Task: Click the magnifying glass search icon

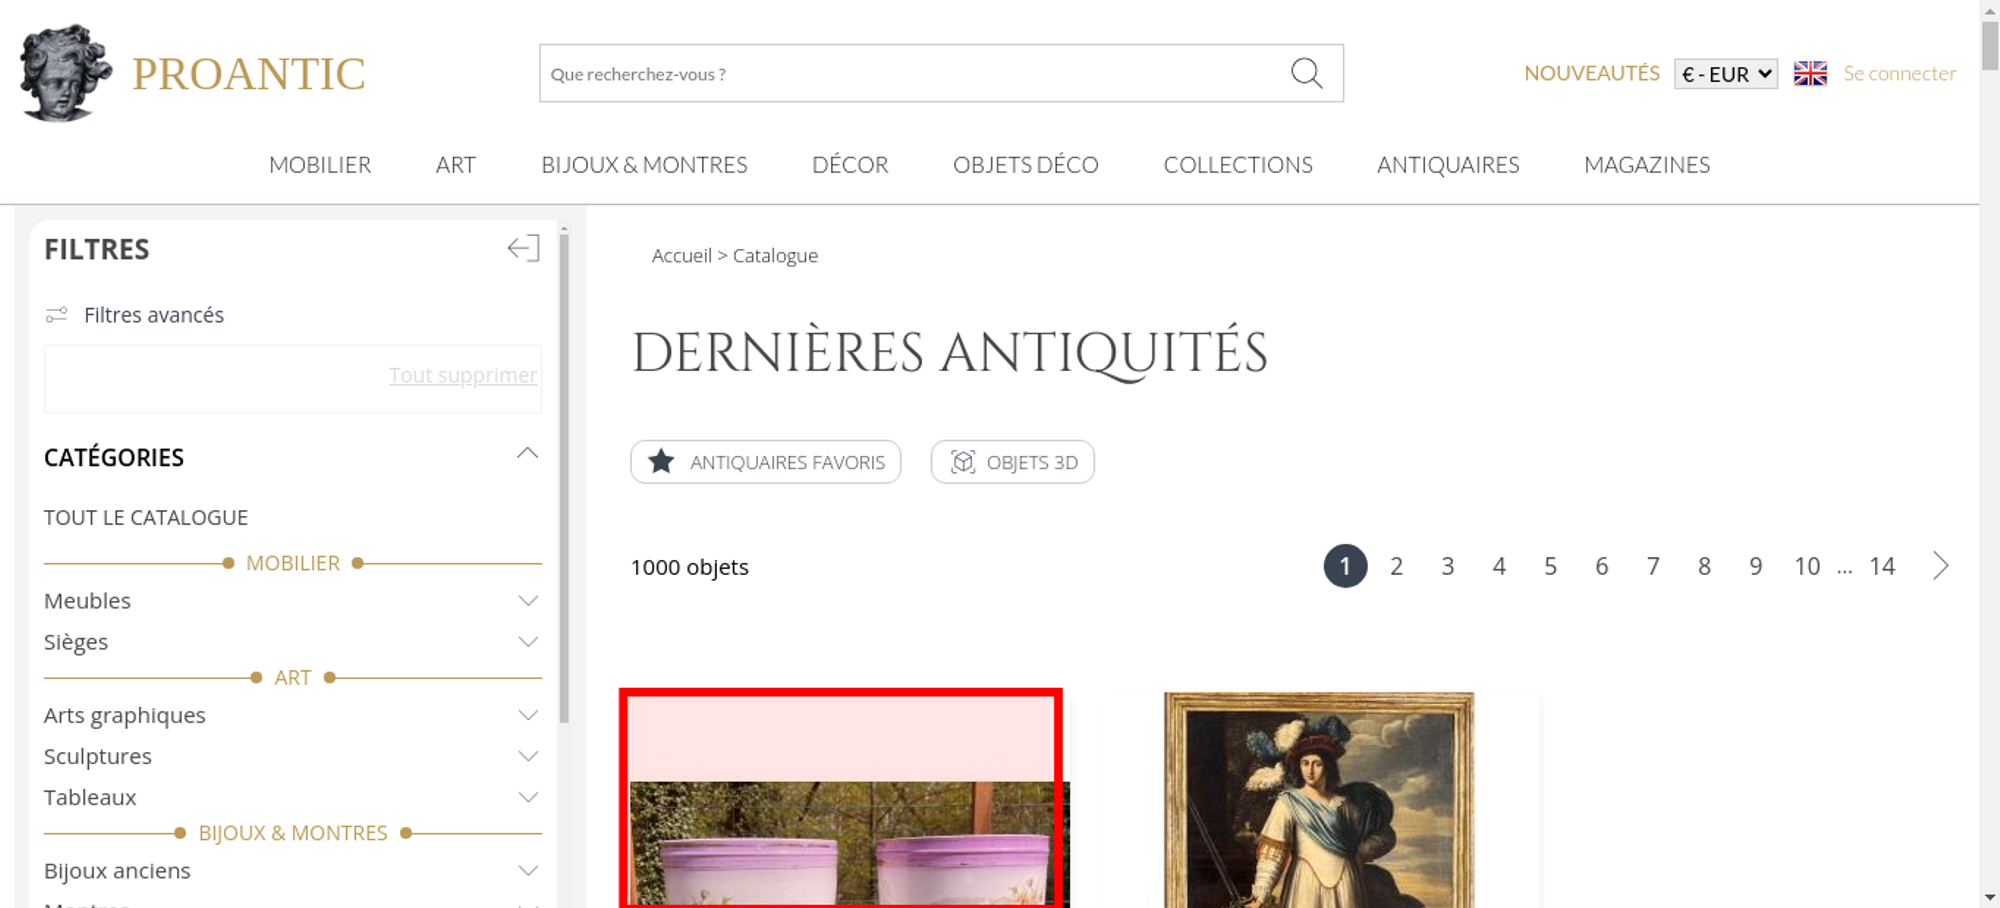Action: 1306,73
